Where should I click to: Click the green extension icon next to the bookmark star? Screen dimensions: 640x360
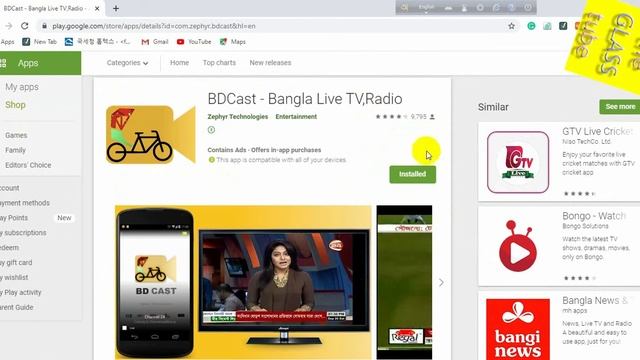[531, 26]
